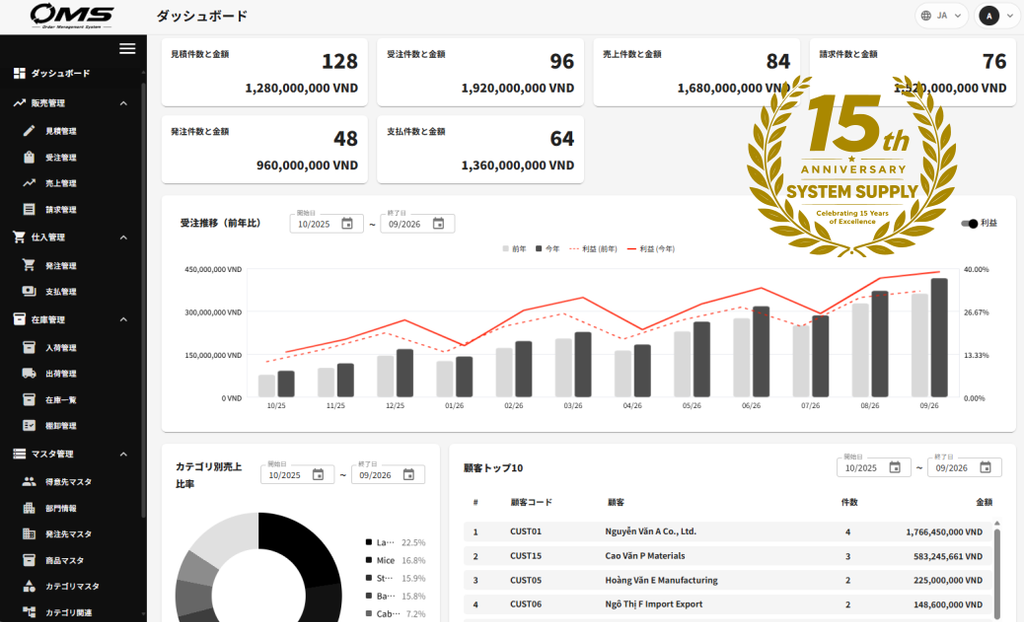Screen dimensions: 1024x622
Task: Click 受注推移 start date field 10/2025
Action: 327,223
